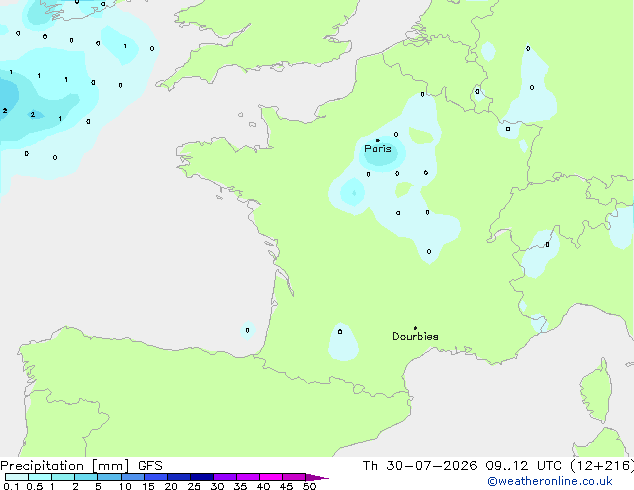Click the 'Precipitation [mm]' title text
Image resolution: width=634 pixels, height=490 pixels.
[x=65, y=466]
